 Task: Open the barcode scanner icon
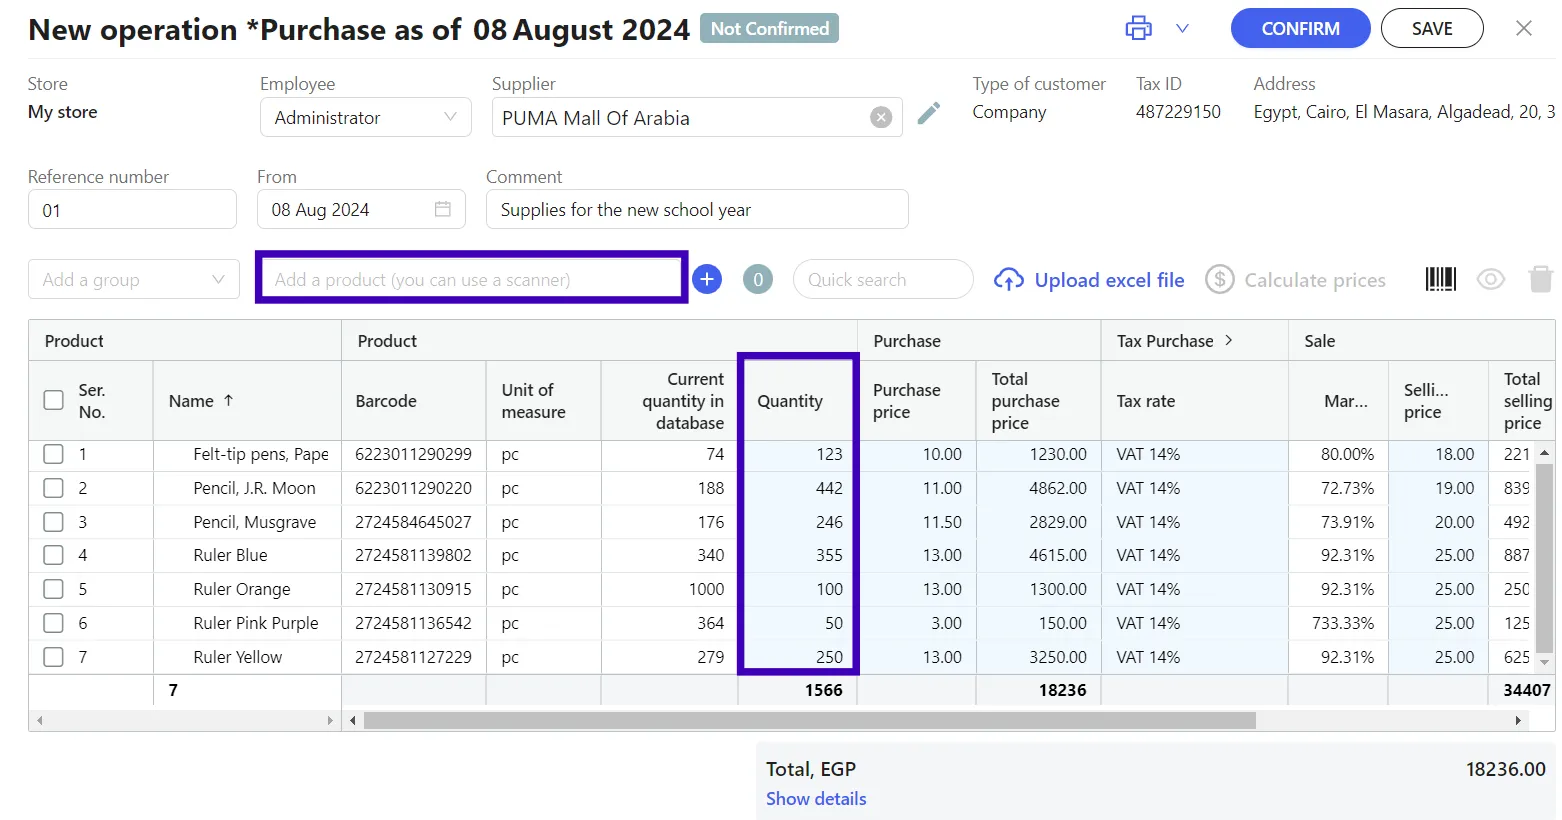coord(1440,279)
